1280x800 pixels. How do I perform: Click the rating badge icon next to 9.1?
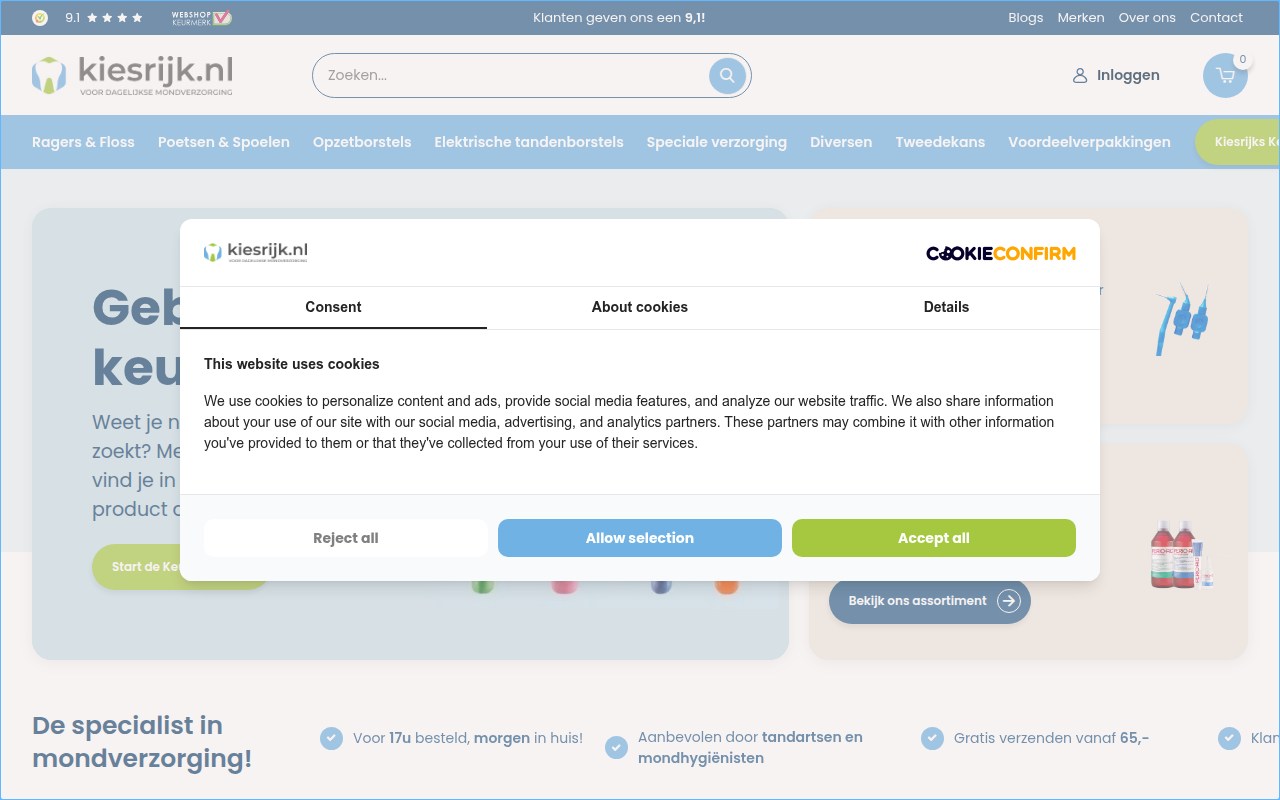(40, 18)
